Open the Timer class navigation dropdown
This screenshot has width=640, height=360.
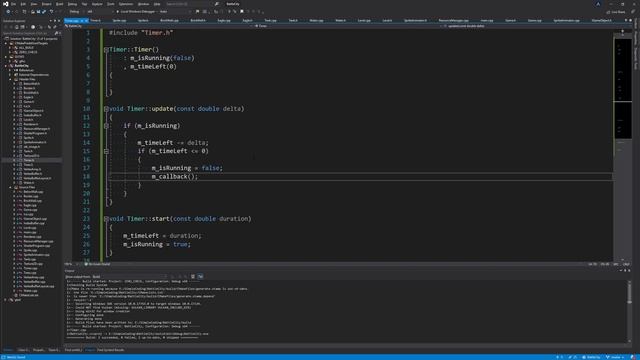coord(348,26)
